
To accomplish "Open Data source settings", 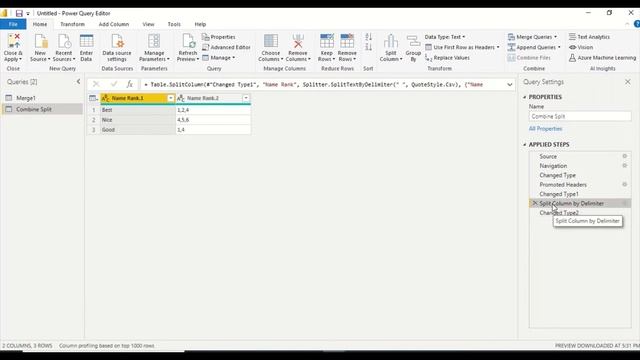I will [117, 48].
